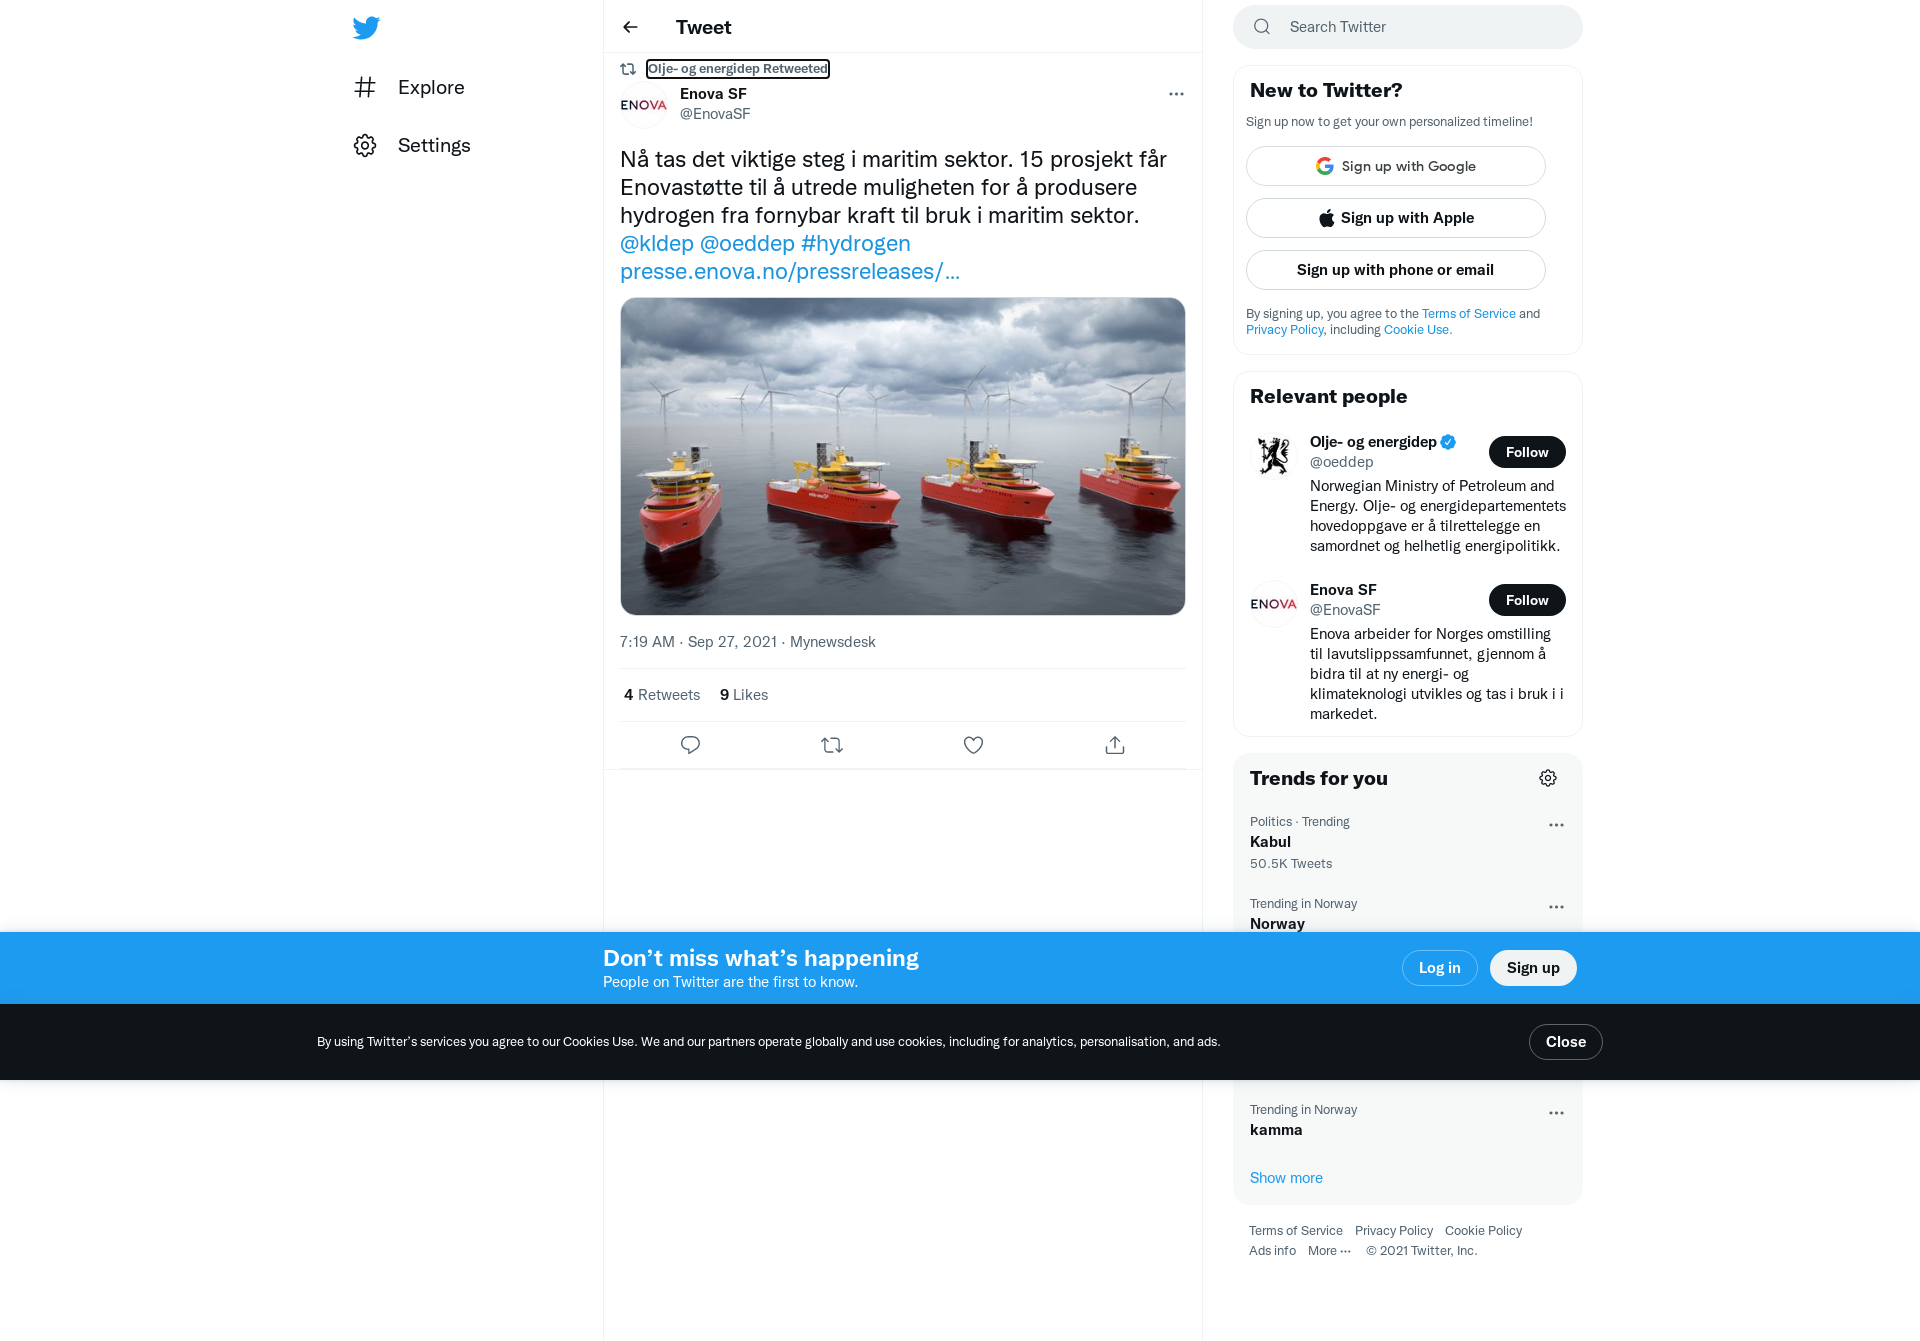Image resolution: width=1920 pixels, height=1341 pixels.
Task: Click the Enova SF profile avatar on tweet
Action: tap(644, 104)
